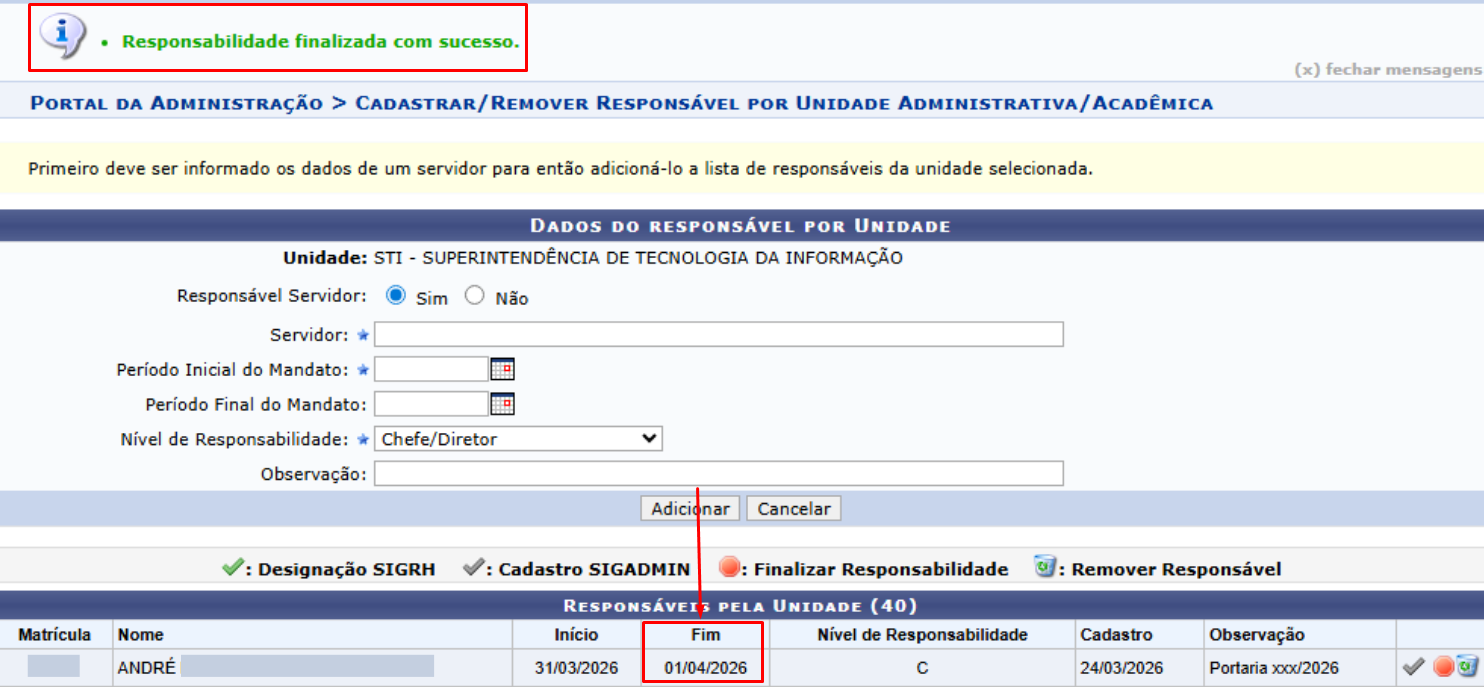The height and width of the screenshot is (687, 1484).
Task: Open calendar for Período Inicial do Mandato
Action: (502, 370)
